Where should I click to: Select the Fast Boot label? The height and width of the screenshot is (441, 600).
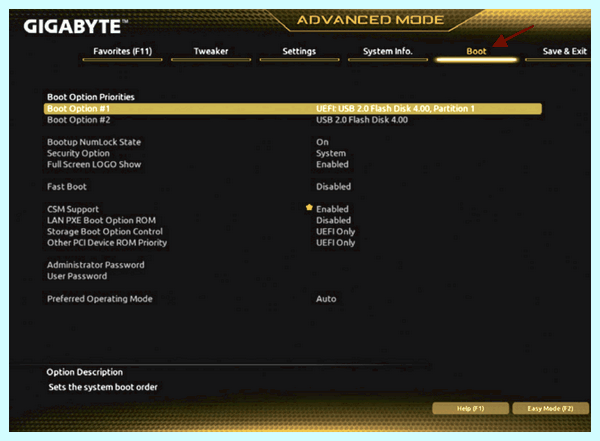coord(67,186)
